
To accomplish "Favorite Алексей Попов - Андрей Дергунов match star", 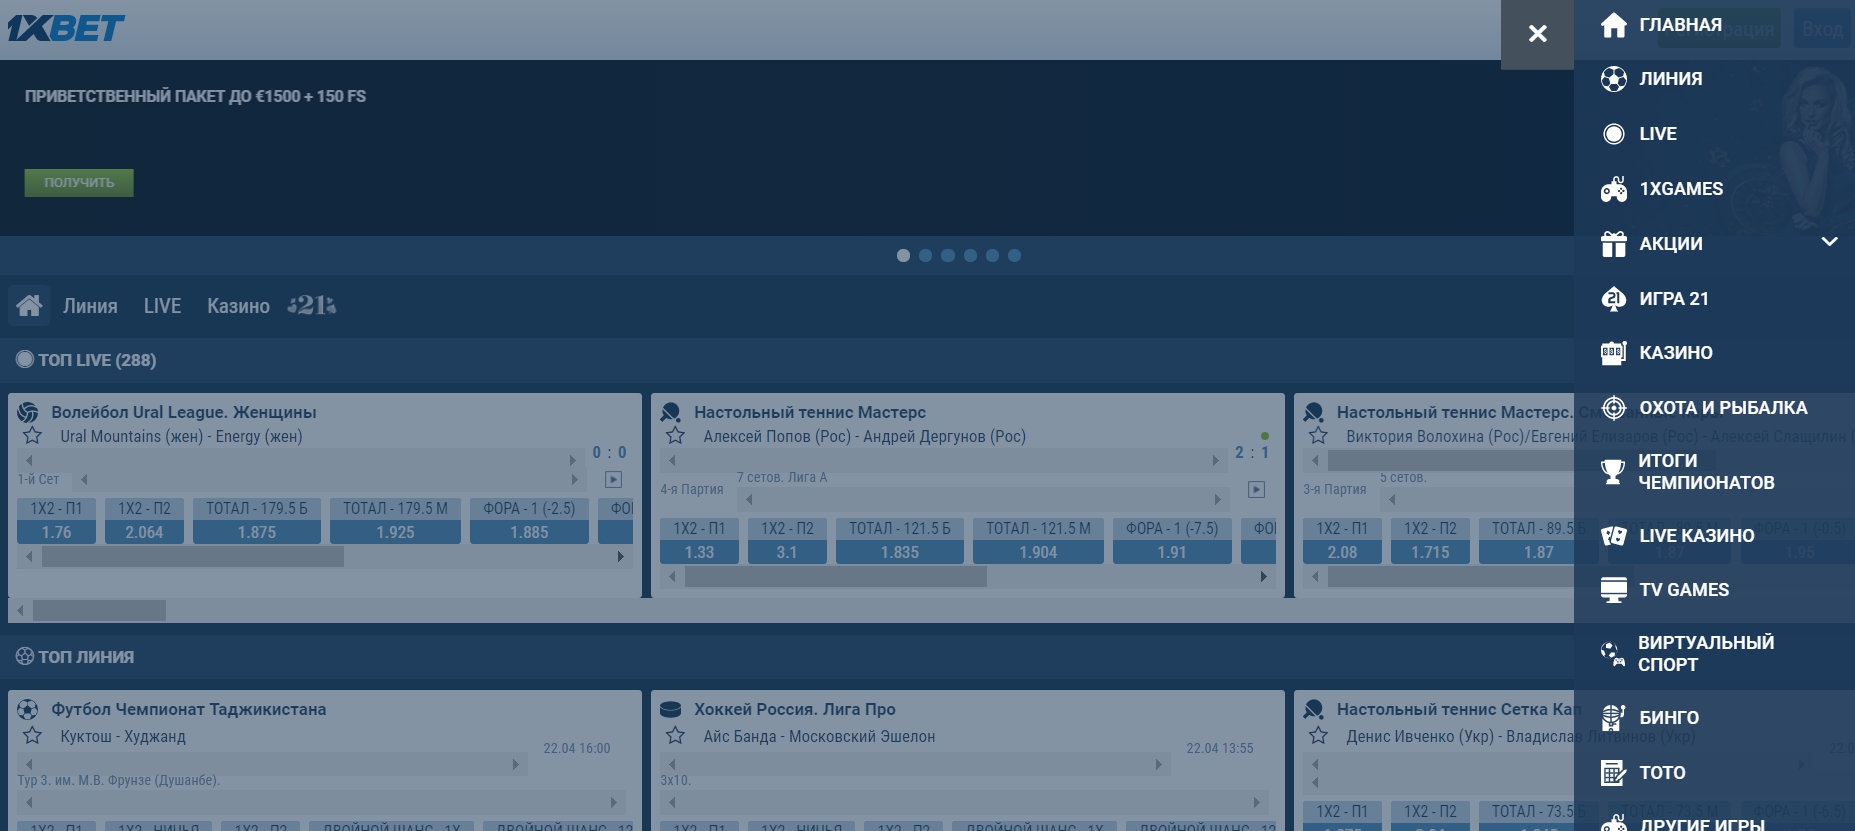I will click(675, 436).
